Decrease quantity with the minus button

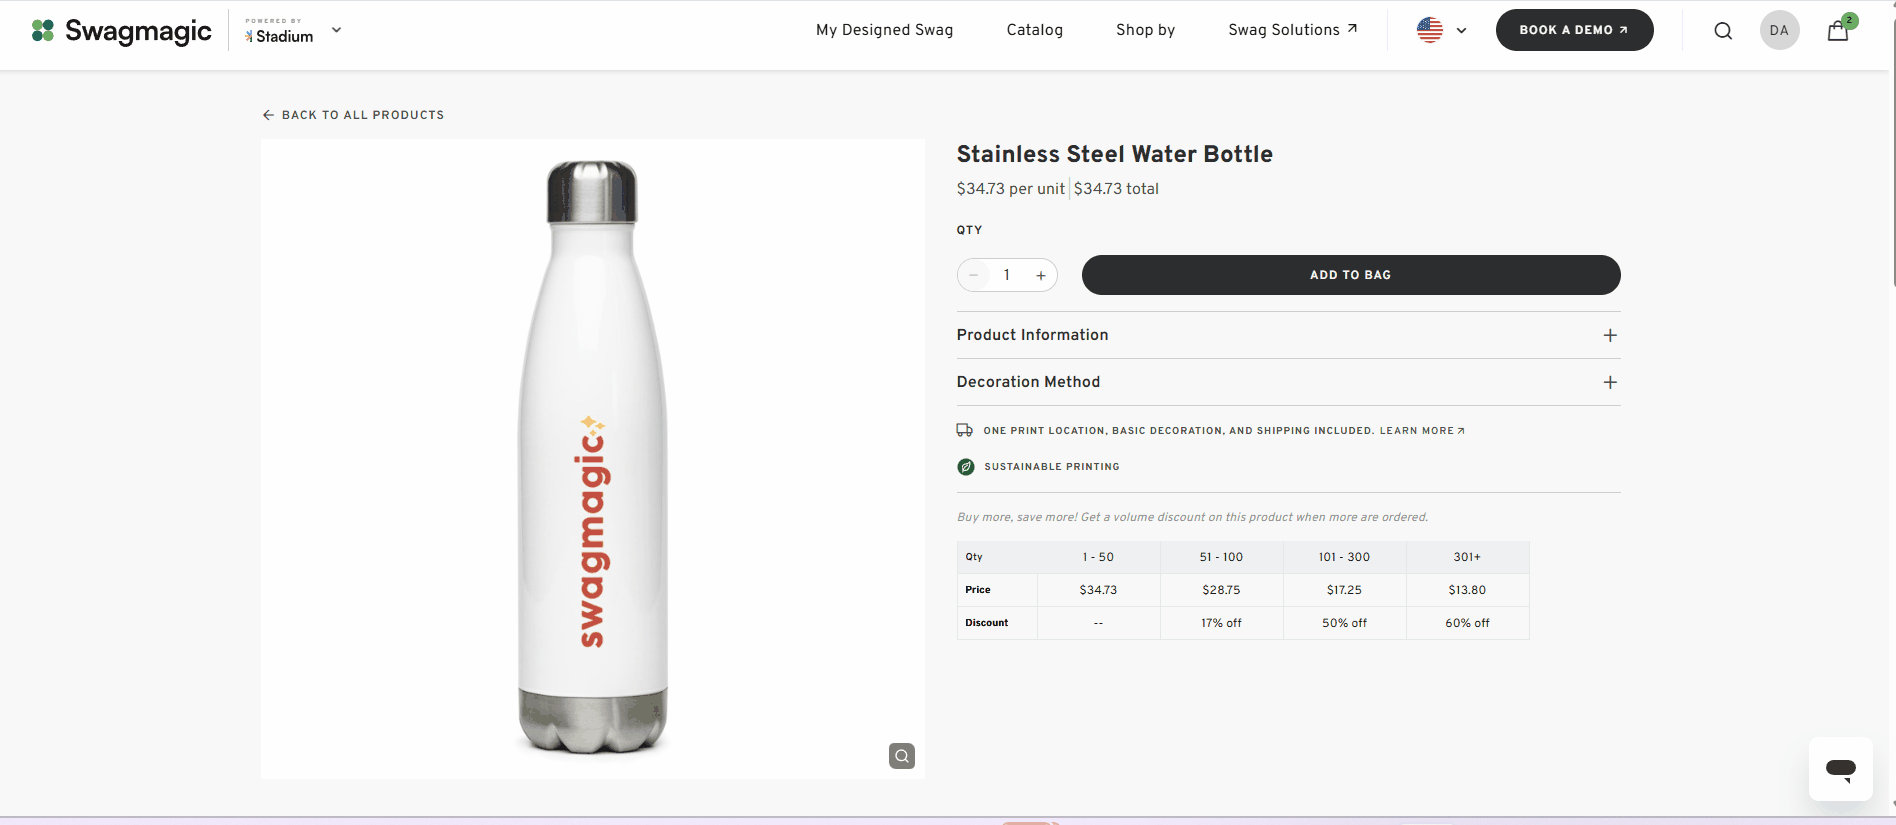[973, 275]
